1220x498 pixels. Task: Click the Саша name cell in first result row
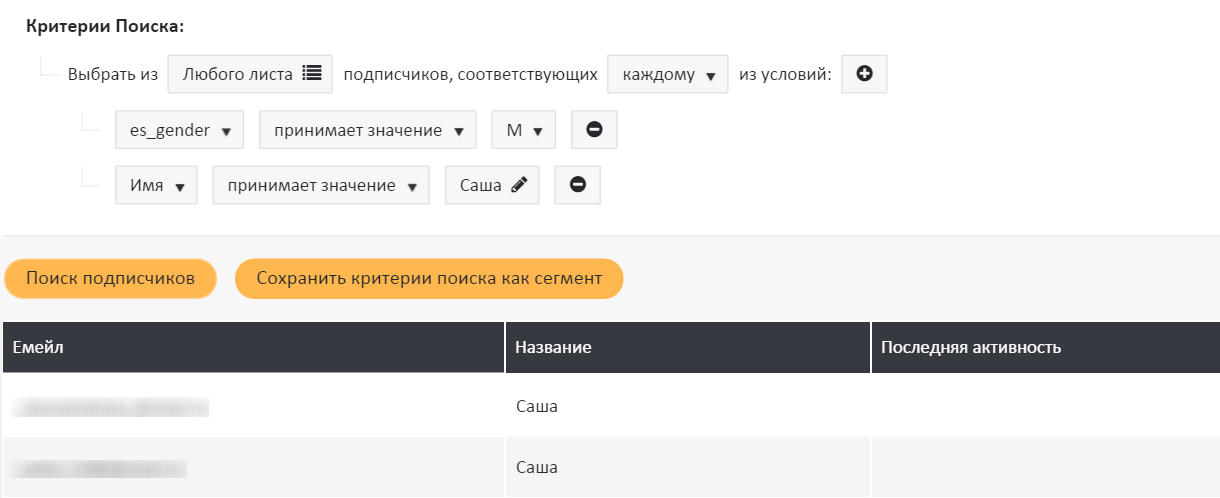[x=537, y=407]
